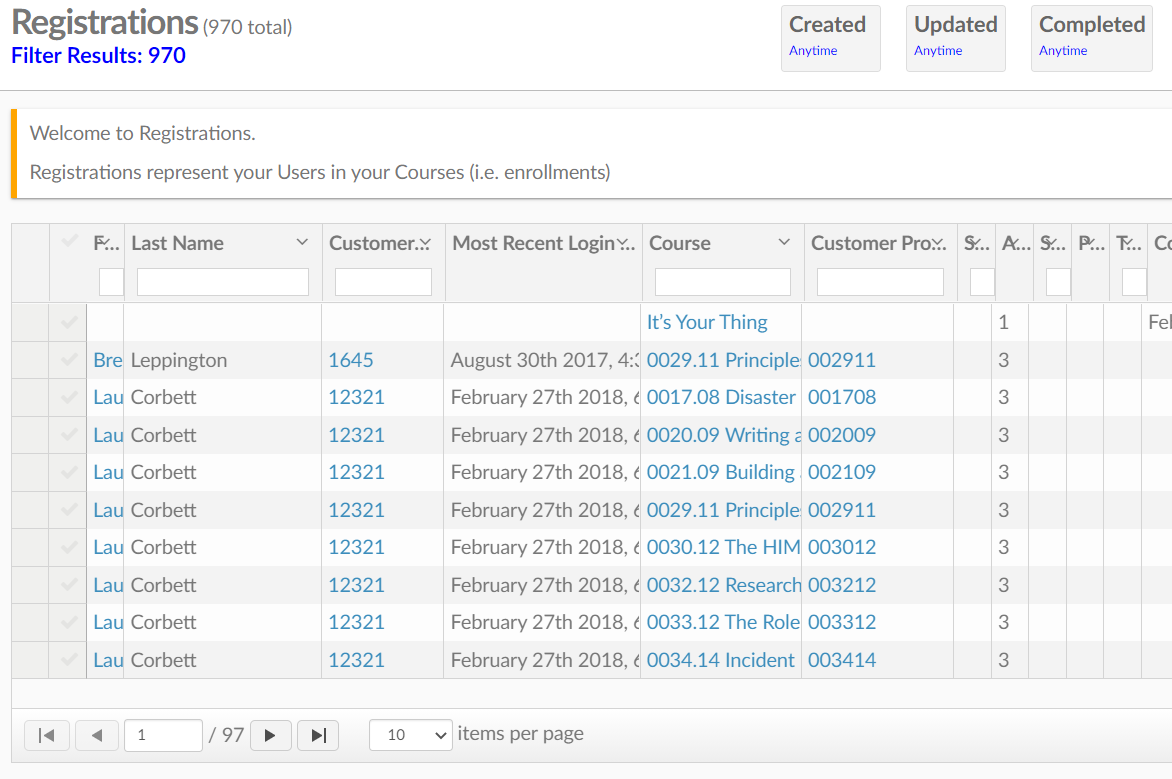Open 0021.09 Building course link
Viewport: 1172px width, 779px height.
click(x=723, y=472)
